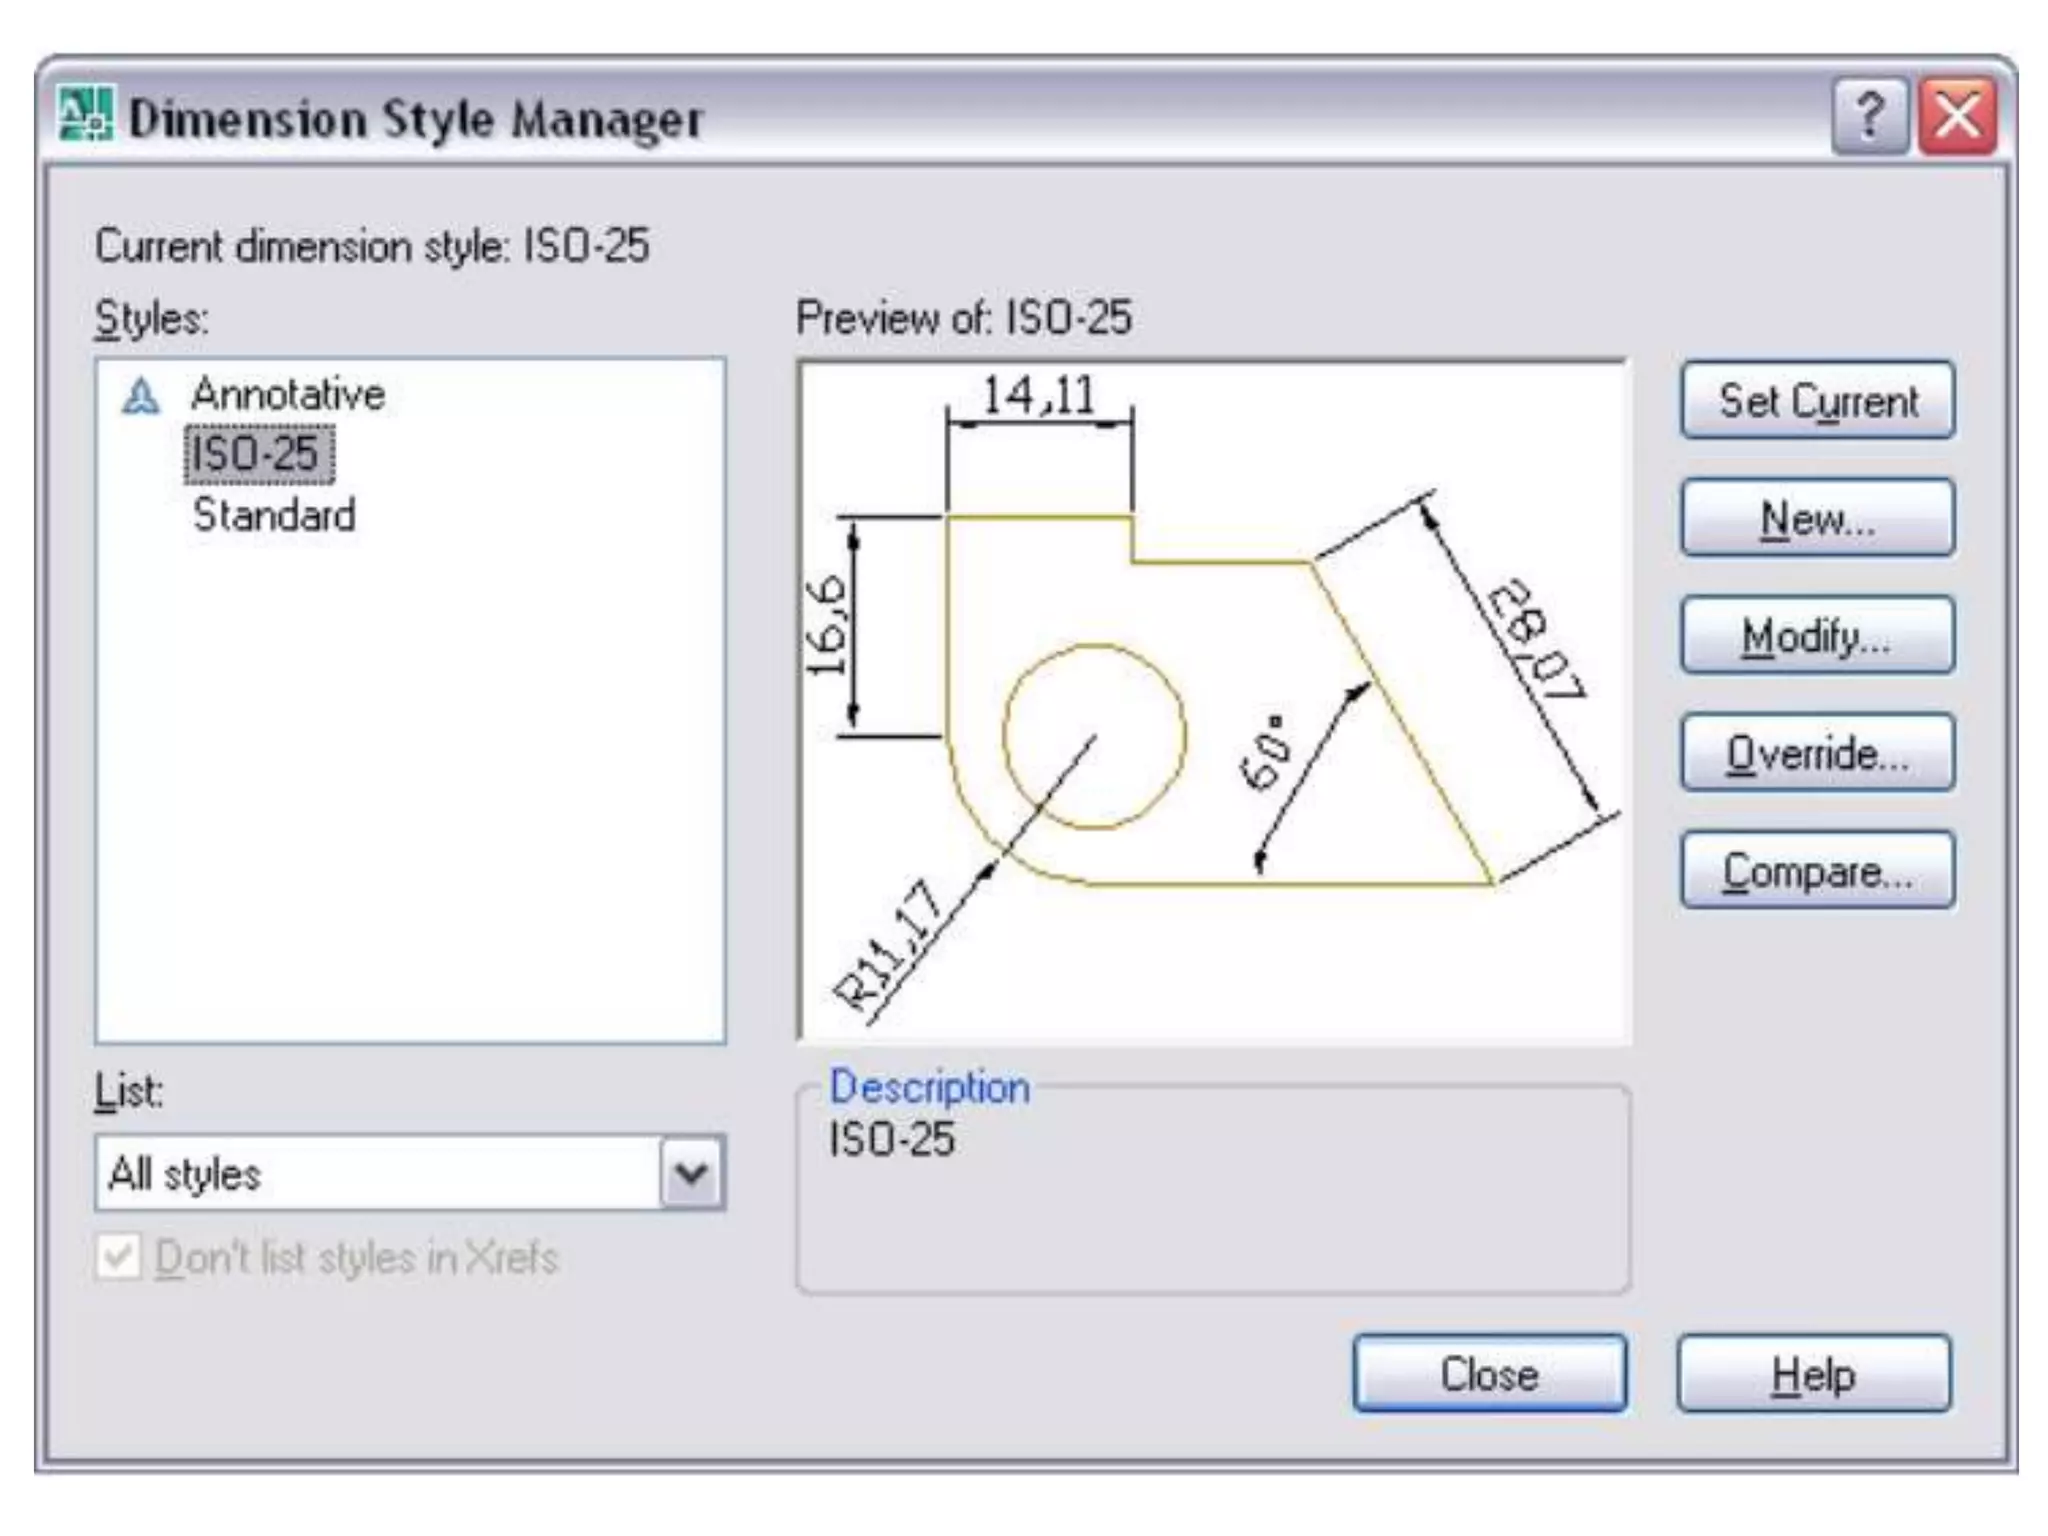Image resolution: width=2048 pixels, height=1536 pixels.
Task: Toggle Don't list styles in Xrefs checkbox
Action: tap(118, 1257)
